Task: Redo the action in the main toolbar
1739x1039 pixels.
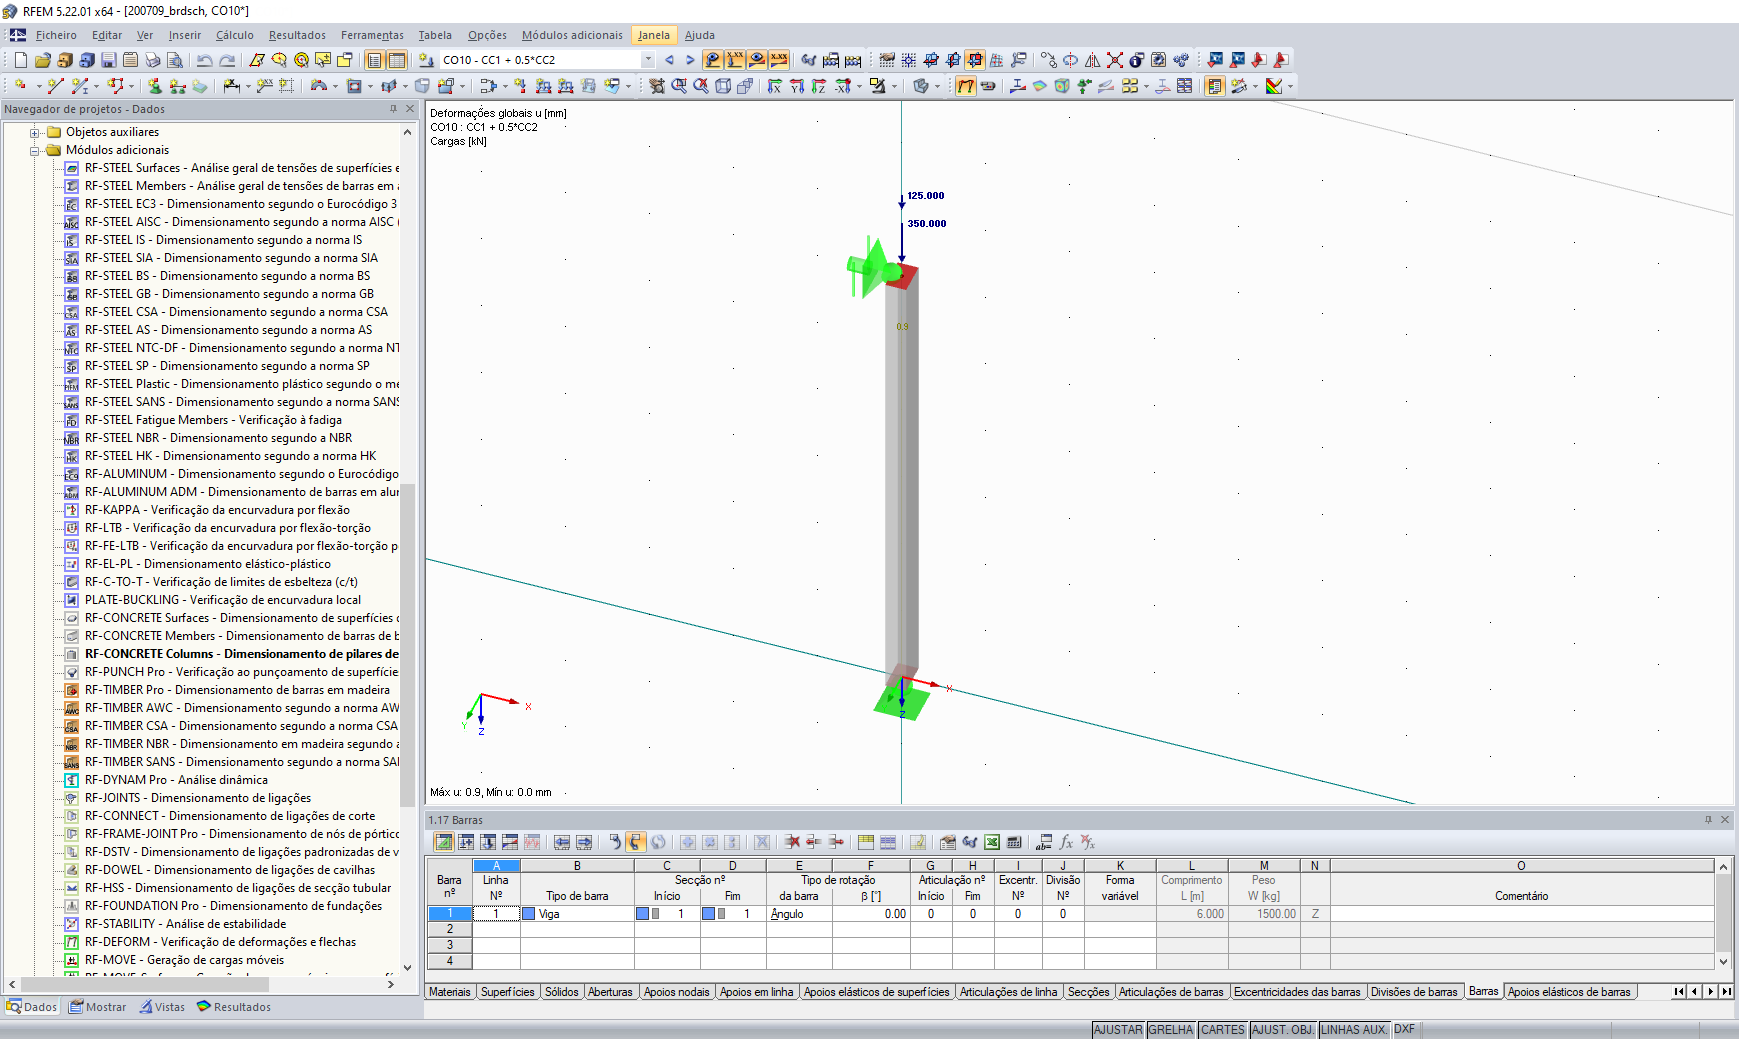Action: point(227,60)
